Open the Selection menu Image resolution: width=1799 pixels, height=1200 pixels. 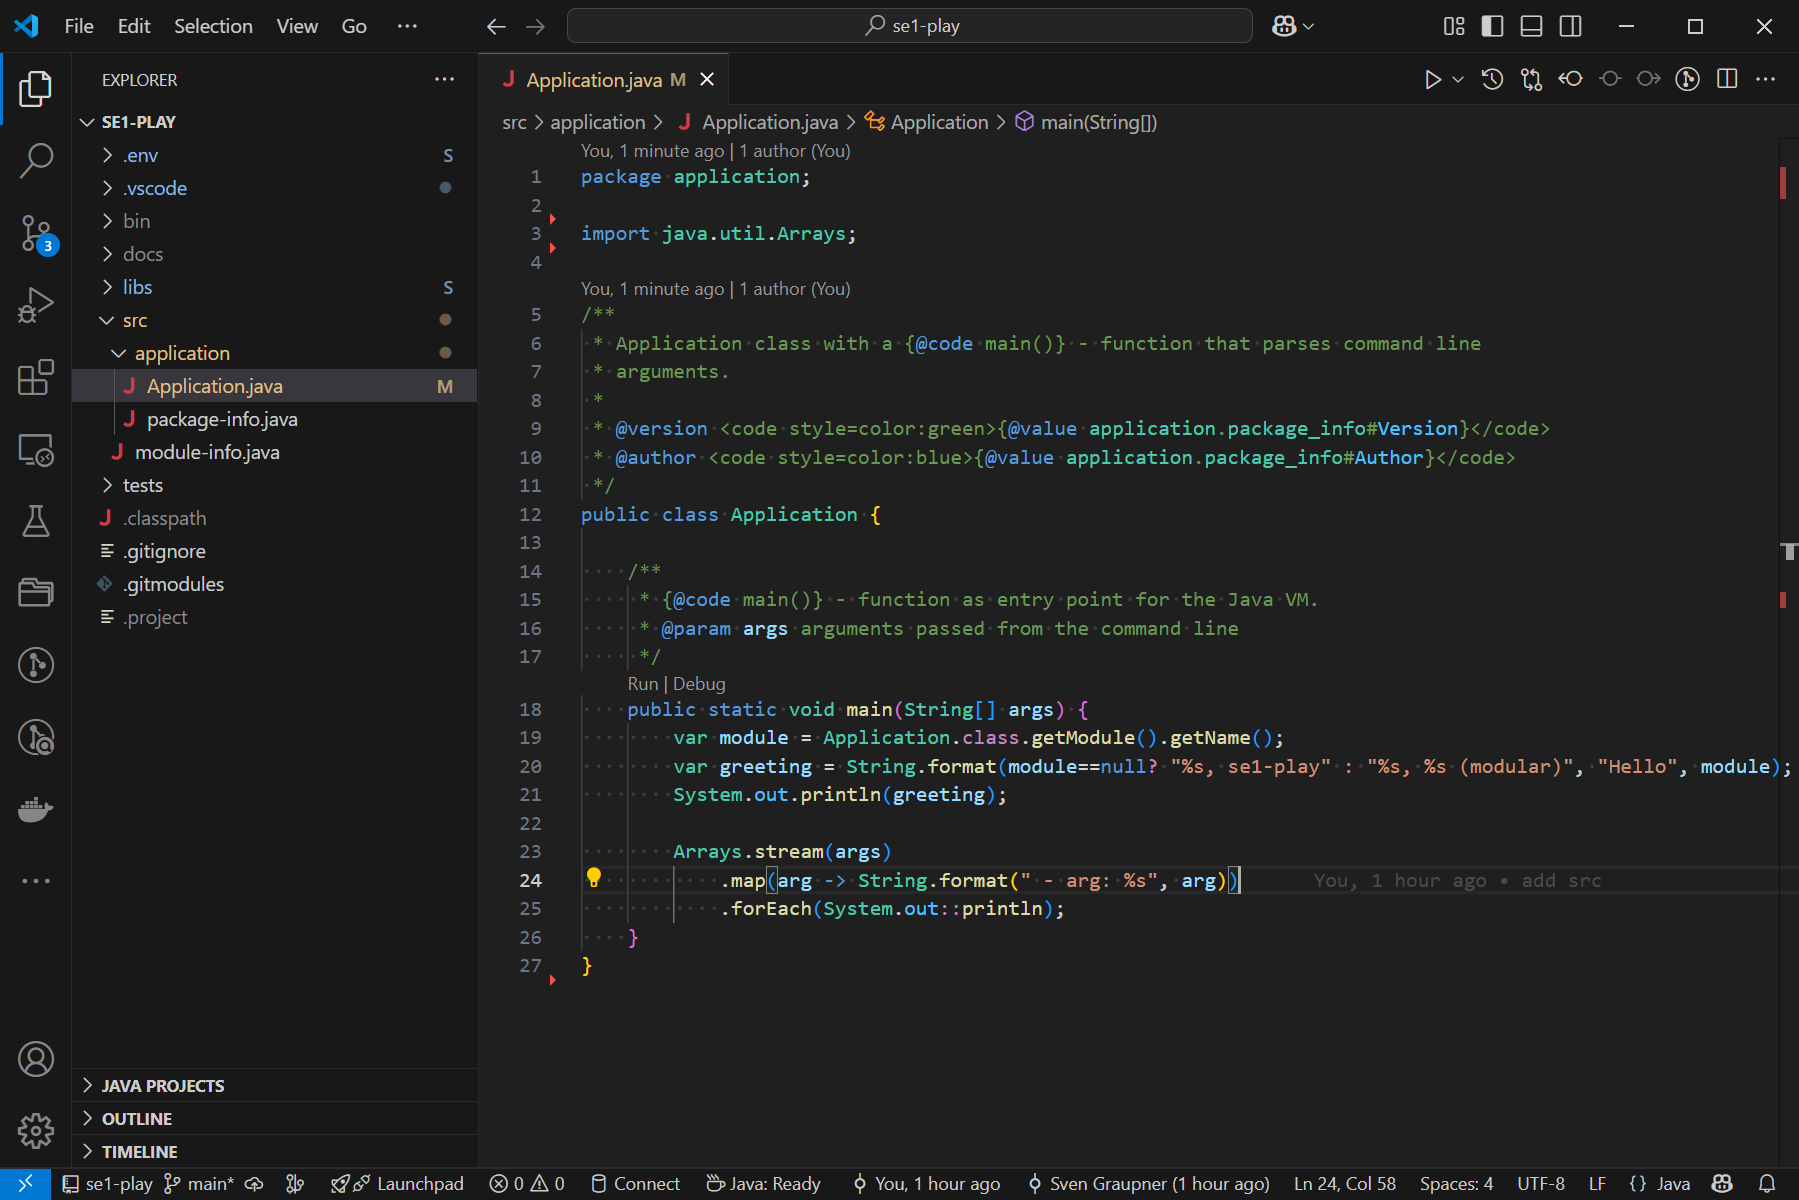coord(213,26)
